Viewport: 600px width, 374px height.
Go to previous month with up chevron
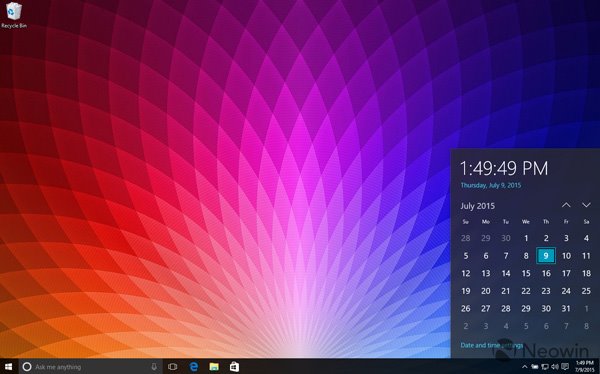[x=566, y=205]
